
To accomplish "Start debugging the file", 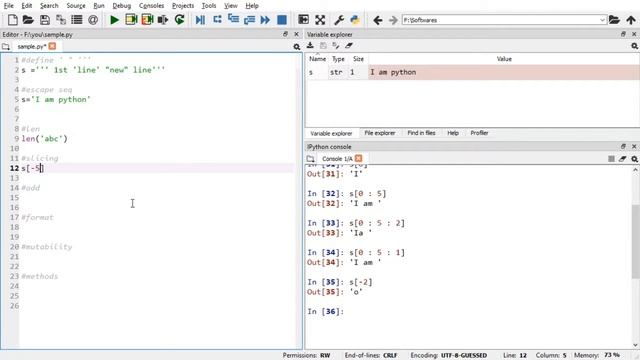I will pos(200,20).
